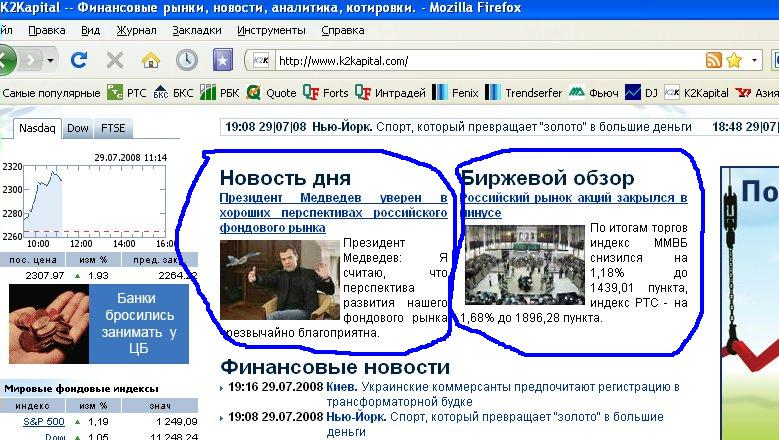The image size is (779, 440).
Task: Expand the URL bar dropdown arrow
Action: pyautogui.click(x=755, y=61)
